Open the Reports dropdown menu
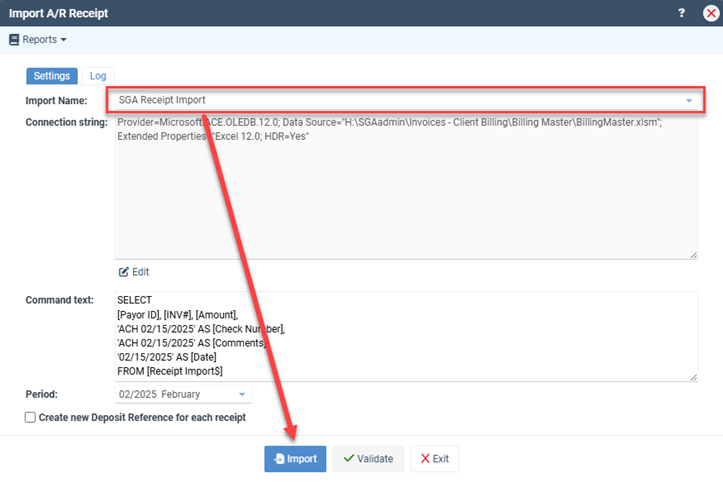The image size is (723, 483). [x=38, y=40]
